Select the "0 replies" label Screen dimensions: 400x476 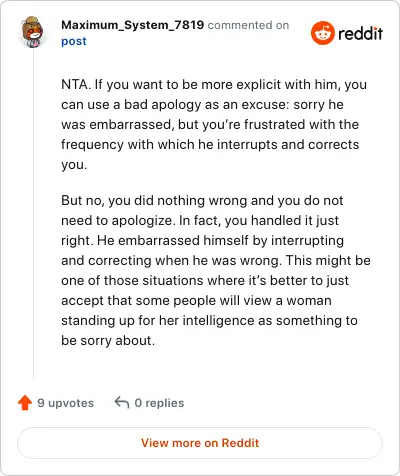pyautogui.click(x=159, y=403)
